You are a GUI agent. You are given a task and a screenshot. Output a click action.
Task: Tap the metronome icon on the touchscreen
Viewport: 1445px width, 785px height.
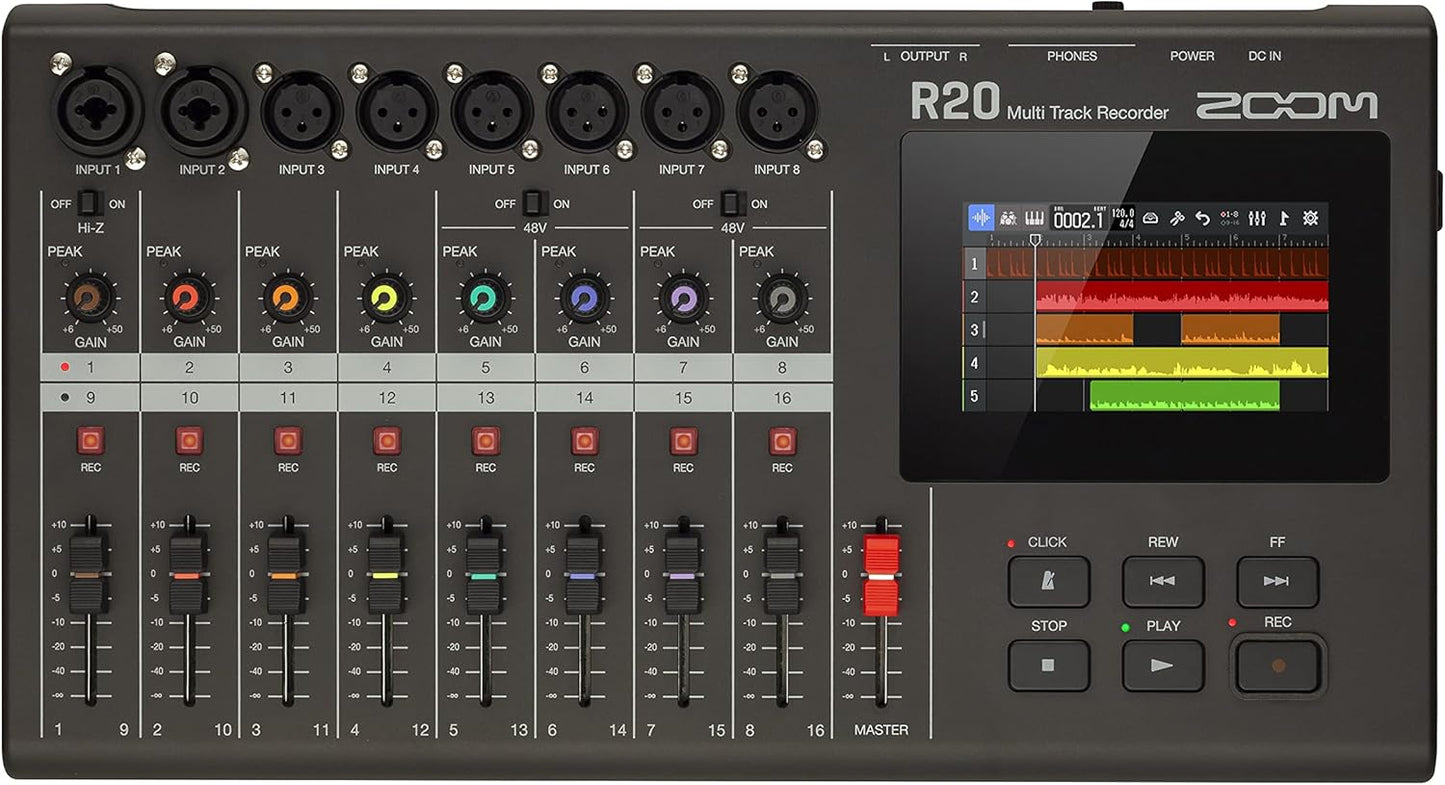point(1151,216)
